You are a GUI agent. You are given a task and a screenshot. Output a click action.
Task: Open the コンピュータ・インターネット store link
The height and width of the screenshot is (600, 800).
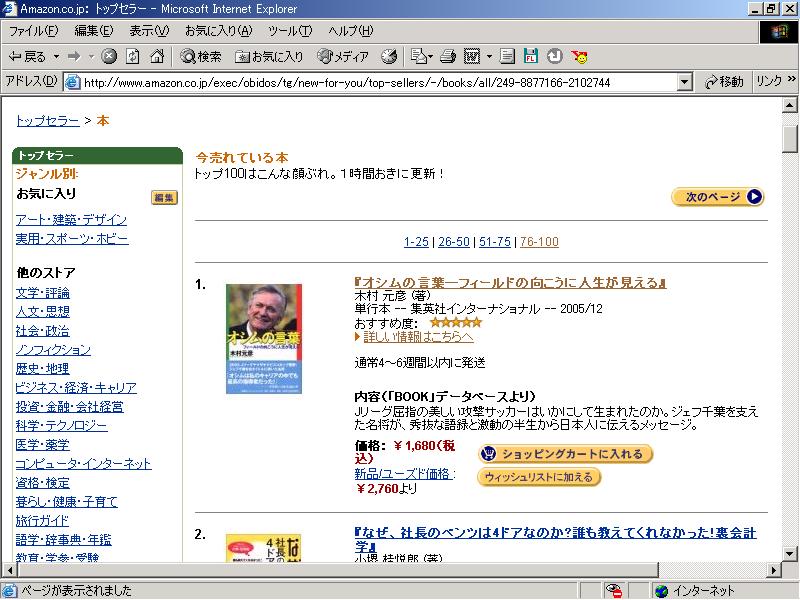pos(83,464)
